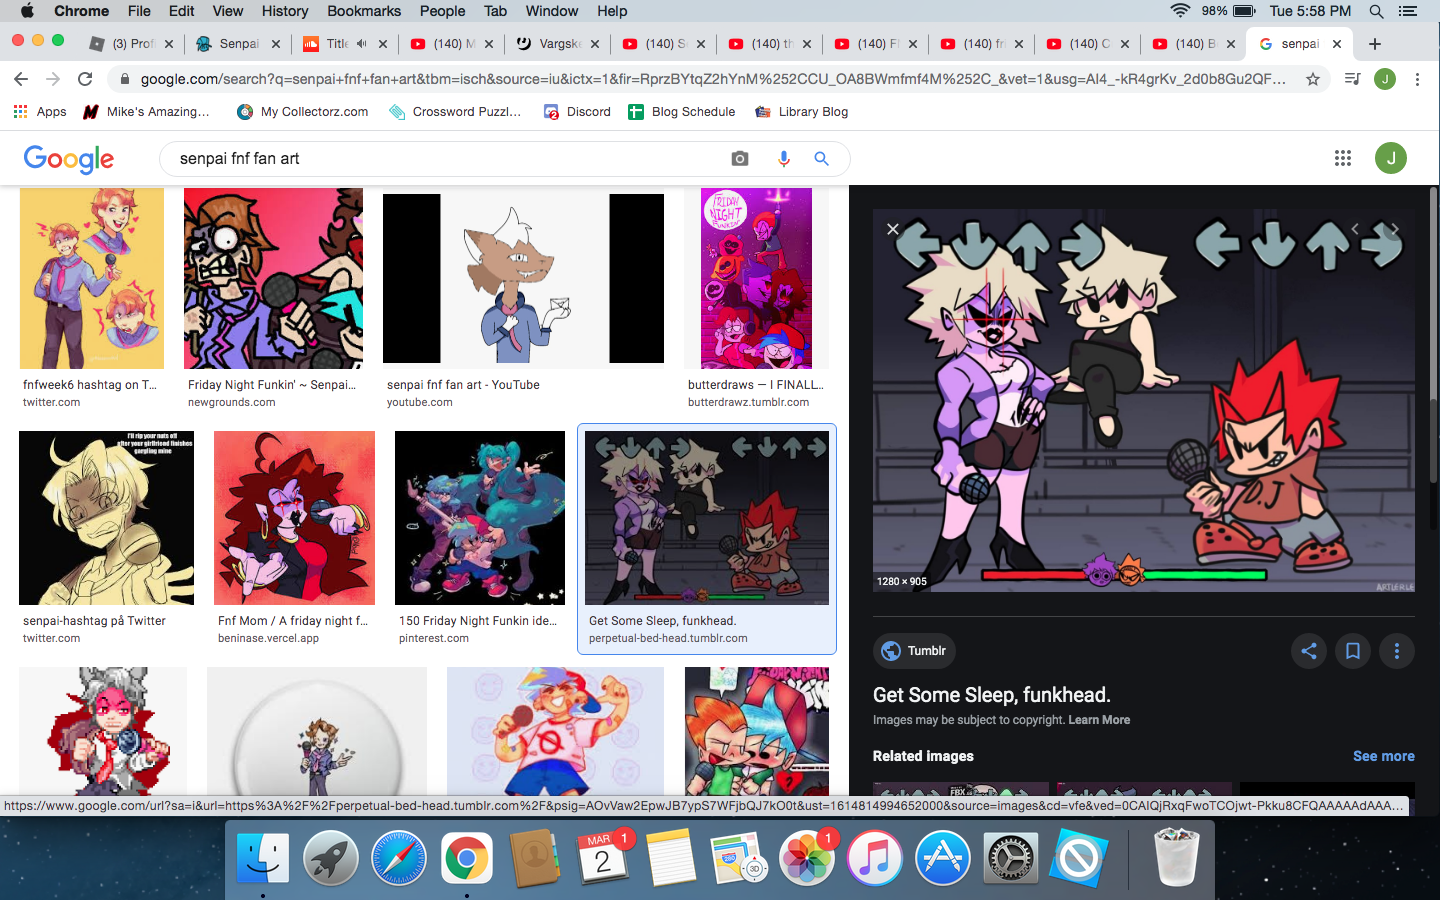This screenshot has height=900, width=1440.
Task: Open the Chrome File menu
Action: (139, 11)
